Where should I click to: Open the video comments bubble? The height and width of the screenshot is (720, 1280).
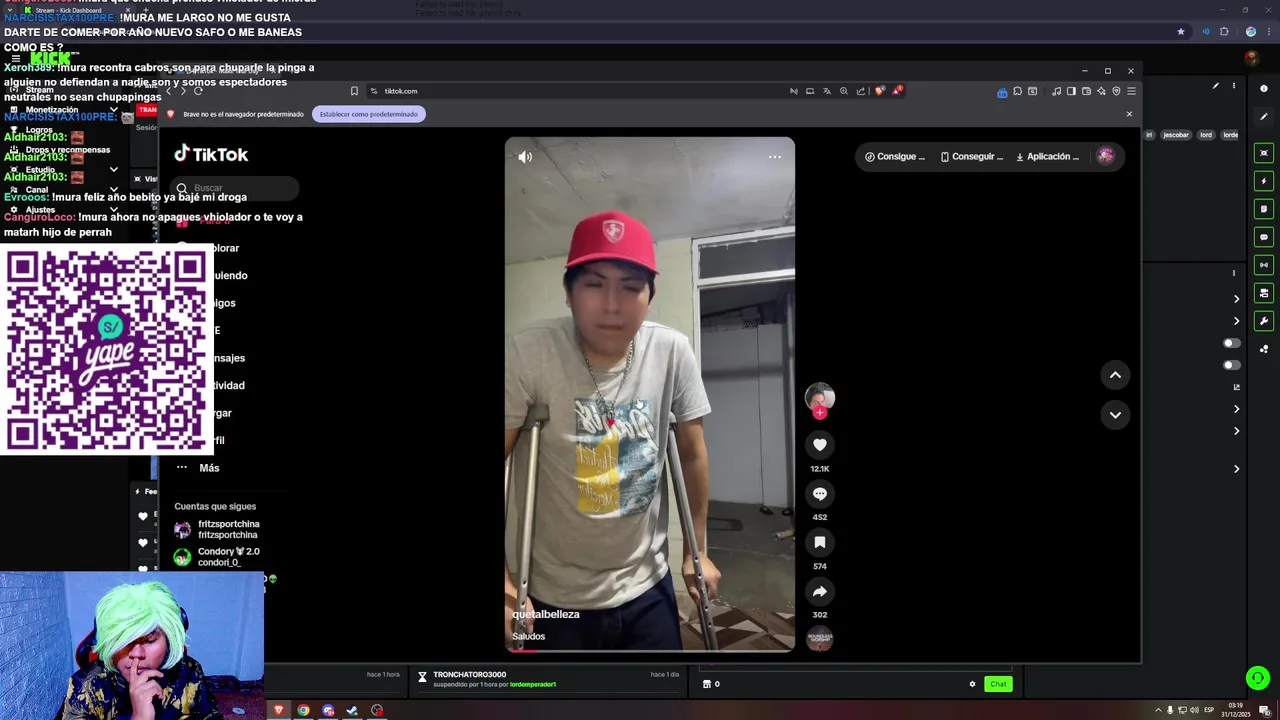coord(819,493)
